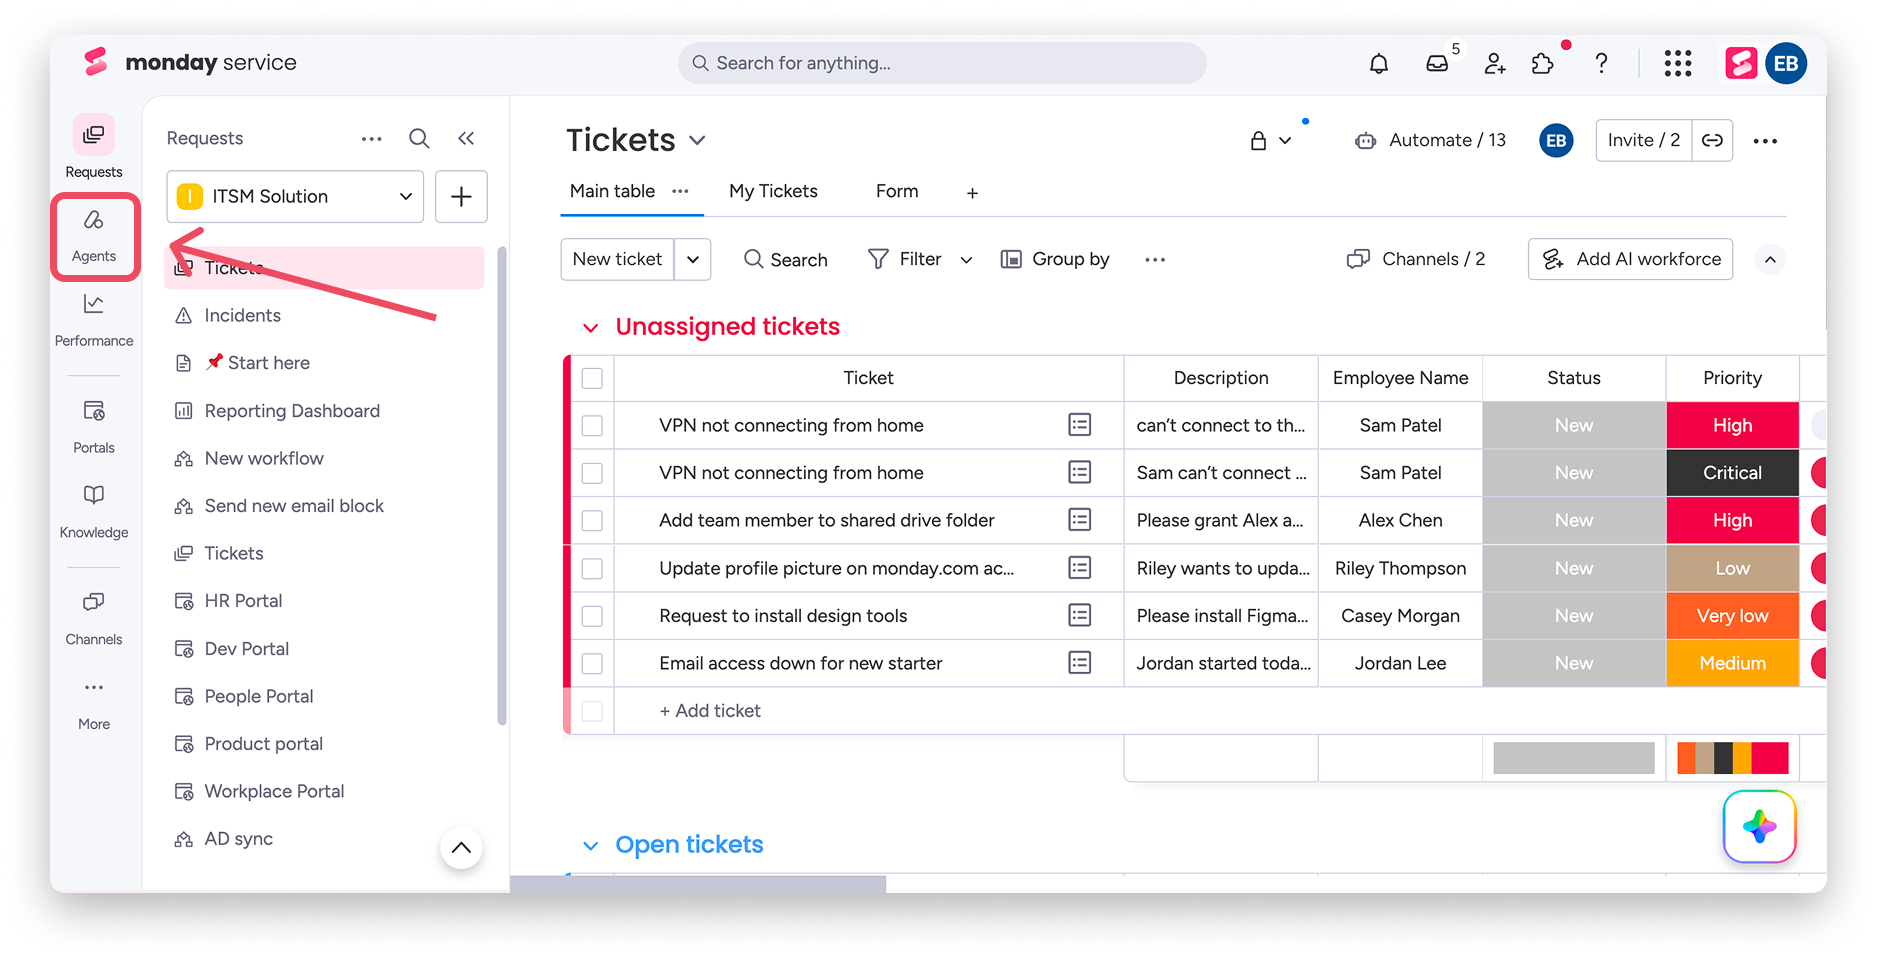
Task: Add a new board view with plus
Action: click(972, 193)
